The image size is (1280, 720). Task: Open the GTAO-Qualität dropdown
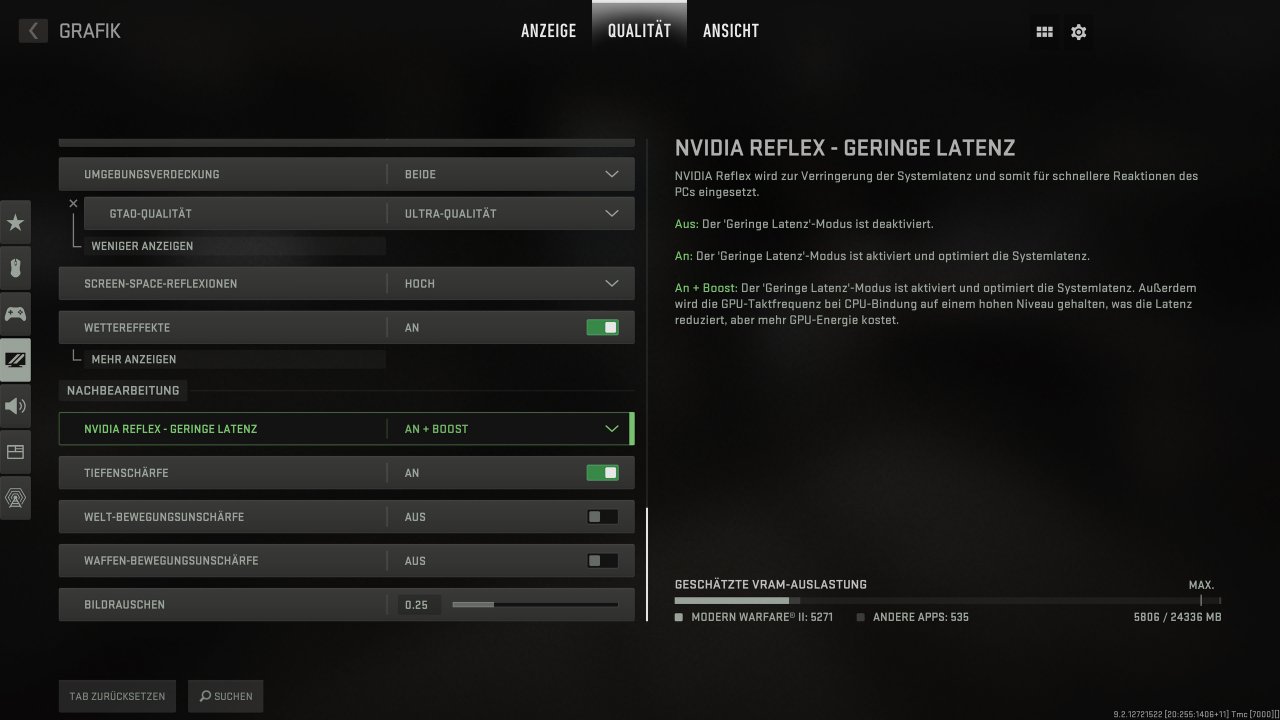click(x=359, y=213)
